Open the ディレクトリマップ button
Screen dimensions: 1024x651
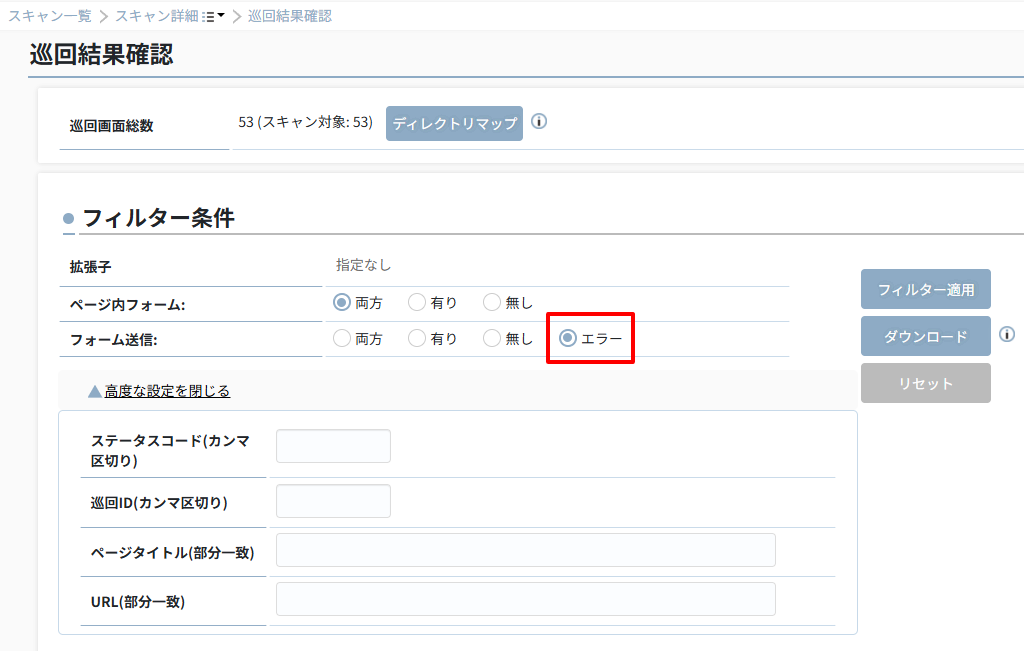coord(454,123)
